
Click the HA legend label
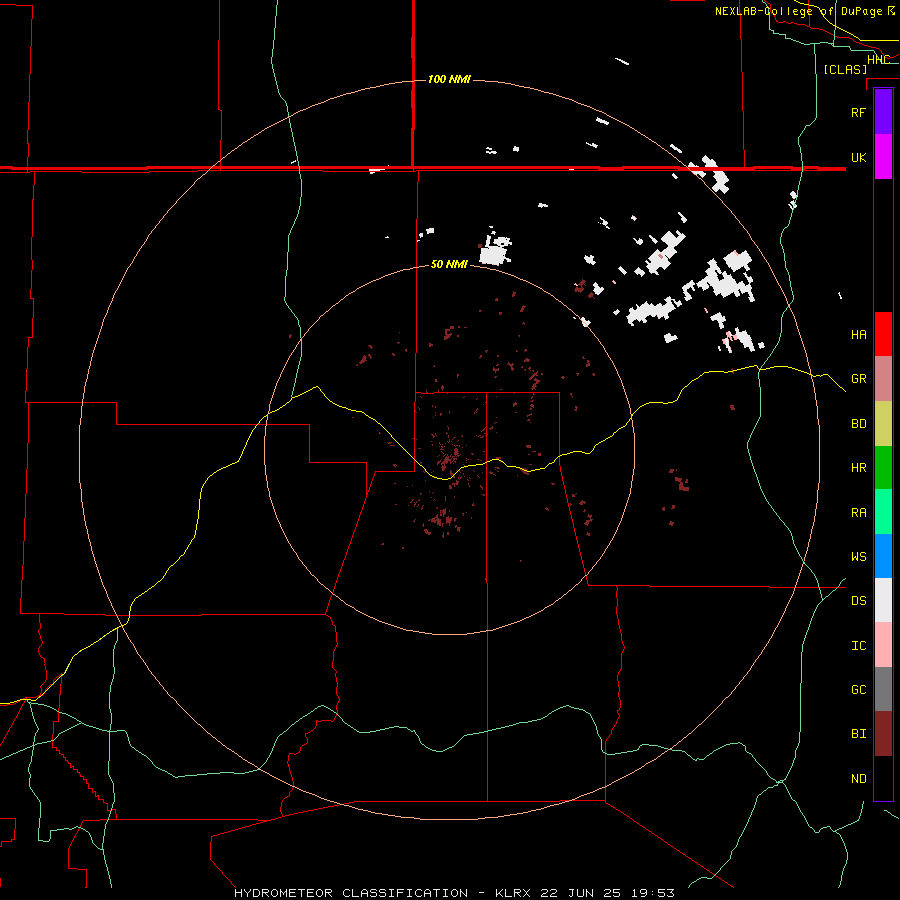(858, 335)
